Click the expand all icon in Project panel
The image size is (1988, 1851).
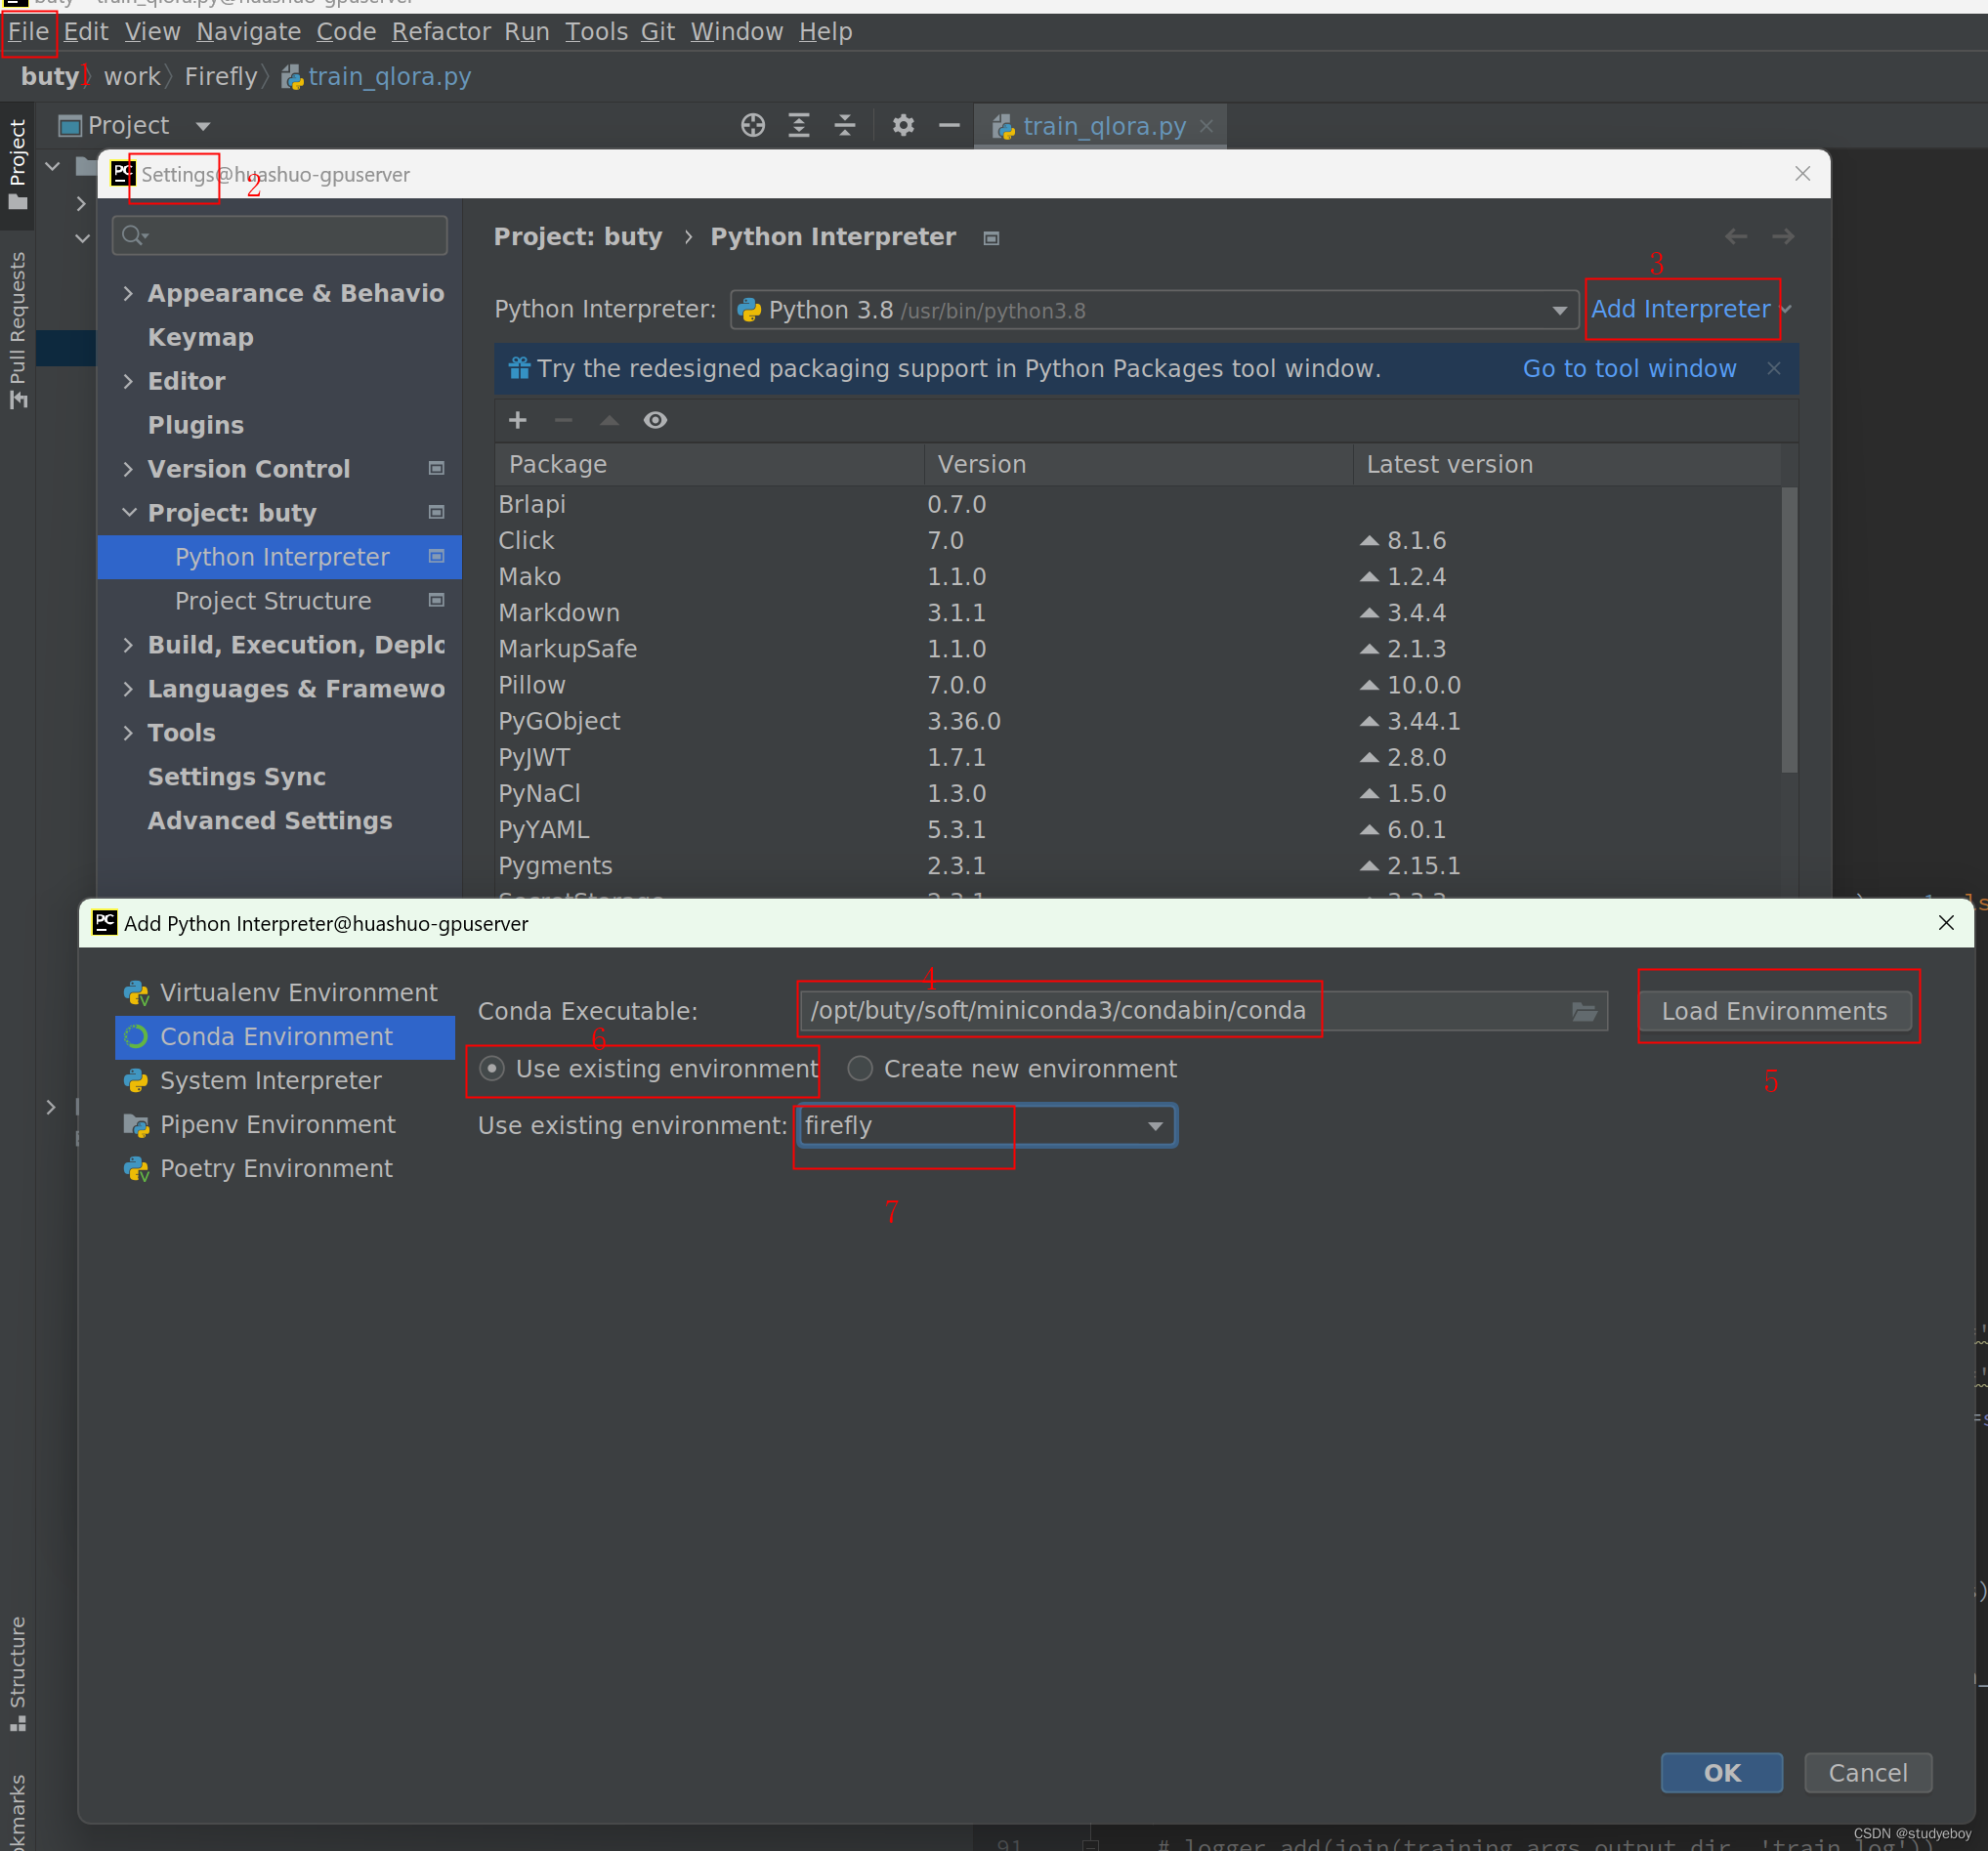coord(799,125)
